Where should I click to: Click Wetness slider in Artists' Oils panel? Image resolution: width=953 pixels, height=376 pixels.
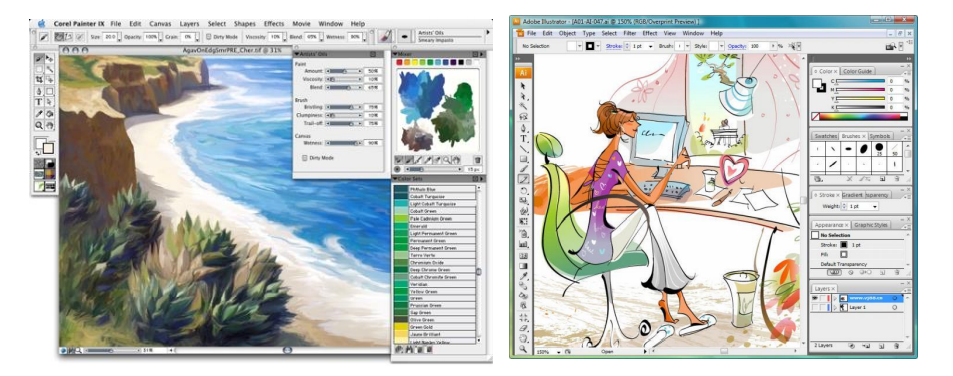point(344,143)
